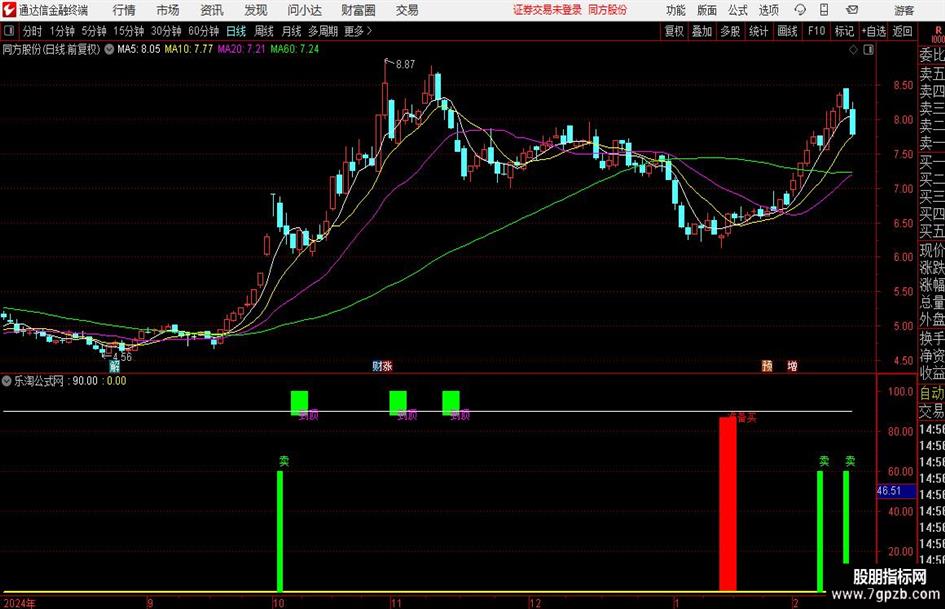Select the 日线 daily period
The image size is (945, 609).
236,31
